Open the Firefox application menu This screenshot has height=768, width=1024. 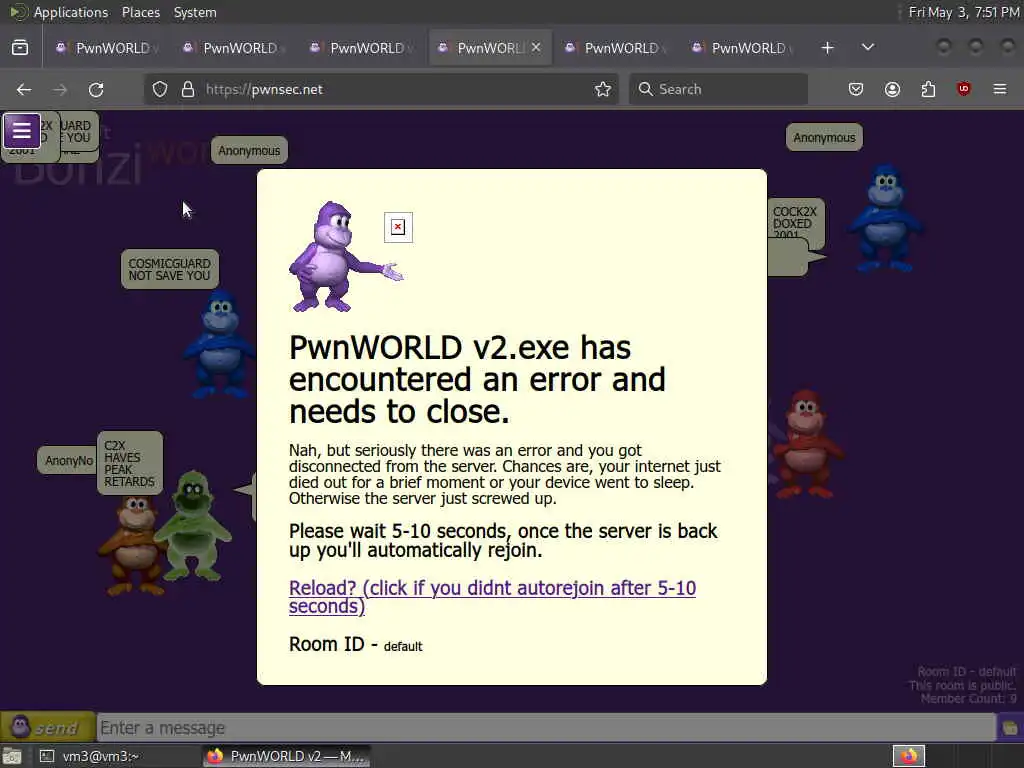pos(1000,89)
